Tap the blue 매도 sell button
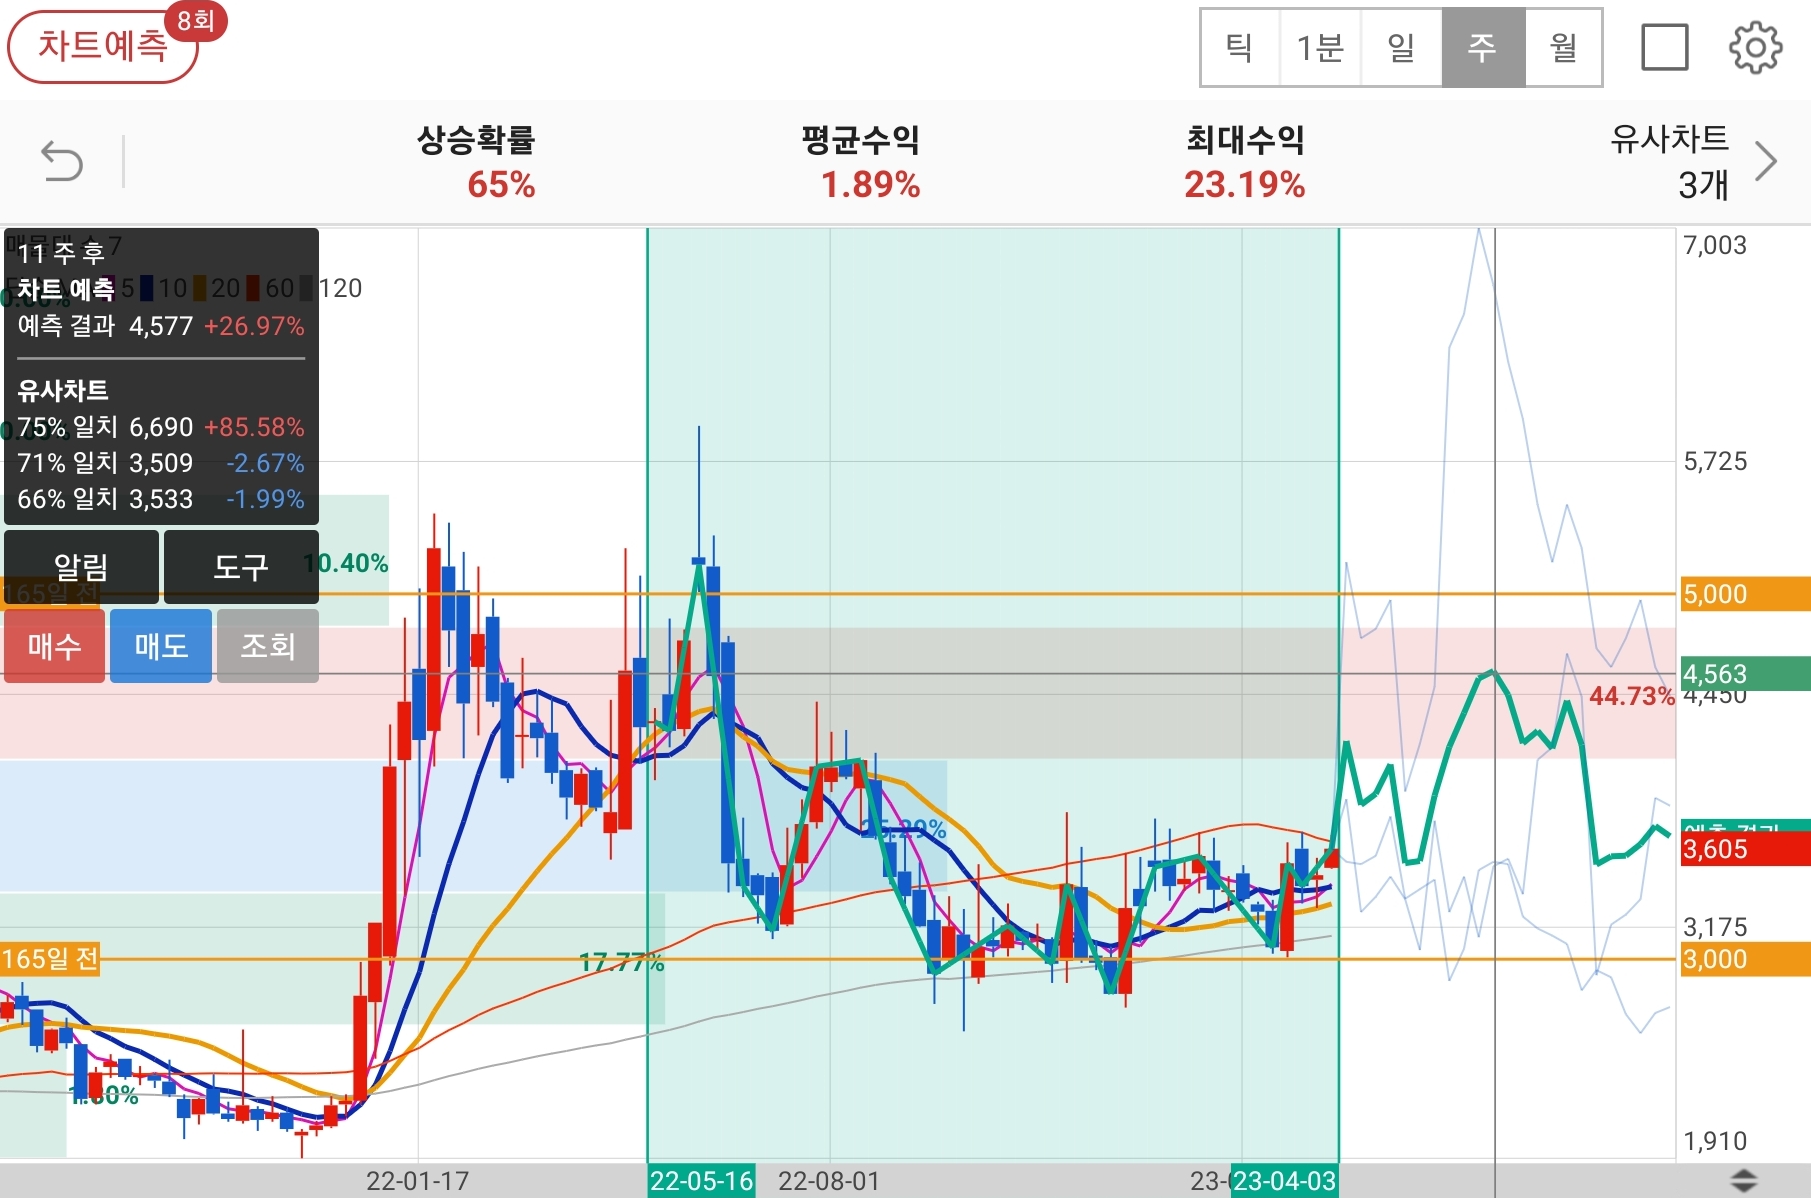 coord(161,646)
